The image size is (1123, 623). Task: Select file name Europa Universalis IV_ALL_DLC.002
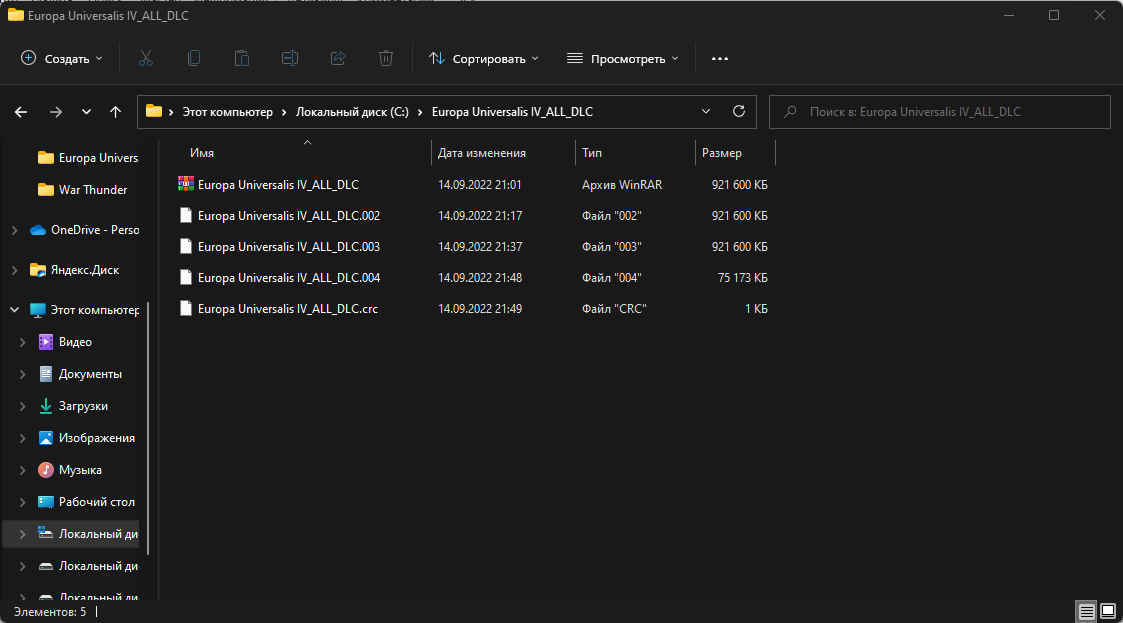pyautogui.click(x=289, y=216)
